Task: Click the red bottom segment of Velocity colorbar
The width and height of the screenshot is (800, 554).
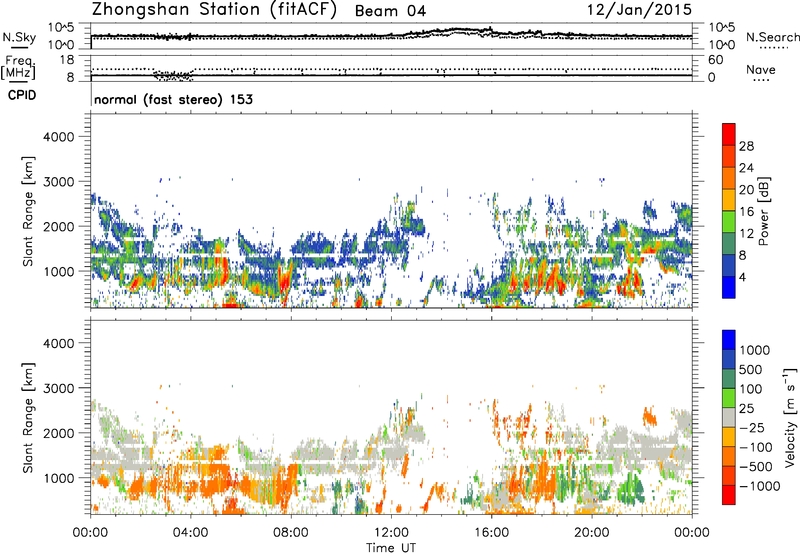Action: click(729, 495)
